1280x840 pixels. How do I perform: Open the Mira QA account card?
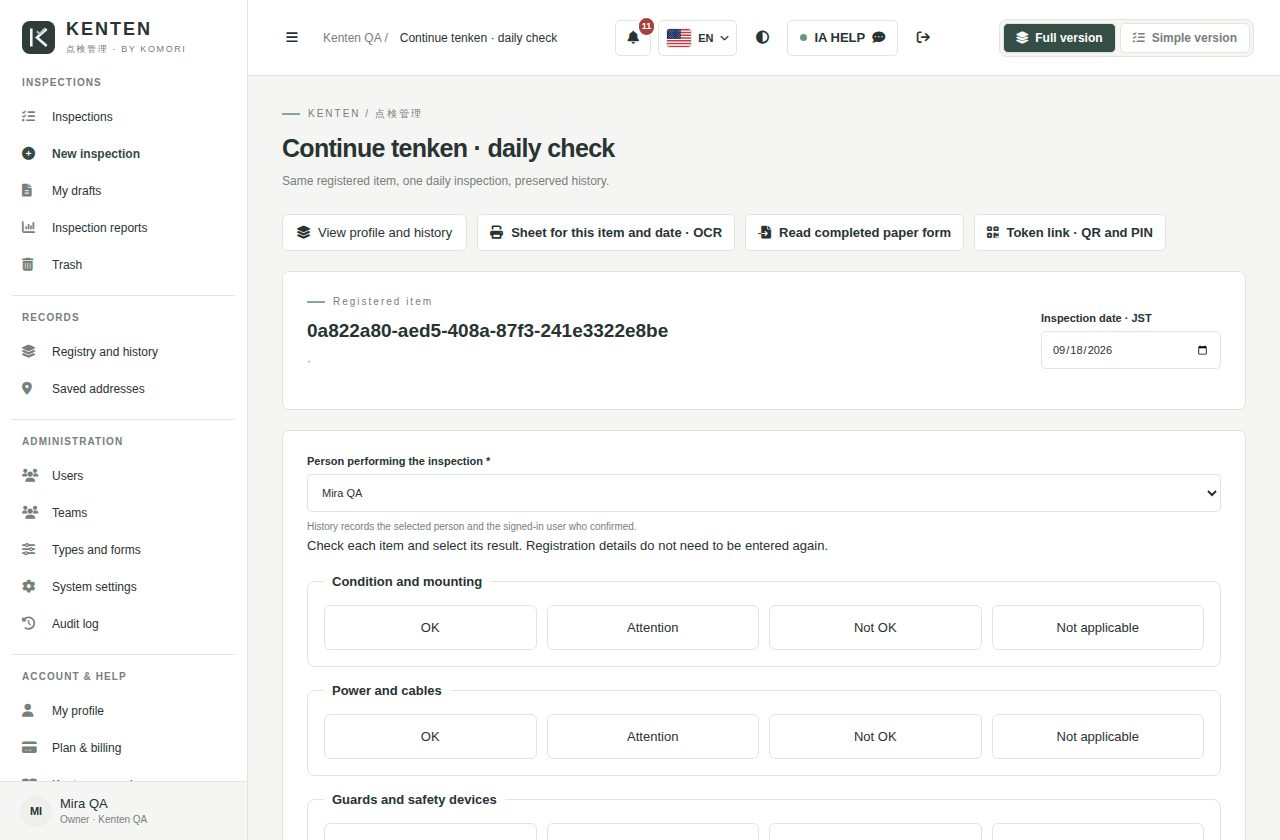click(124, 811)
